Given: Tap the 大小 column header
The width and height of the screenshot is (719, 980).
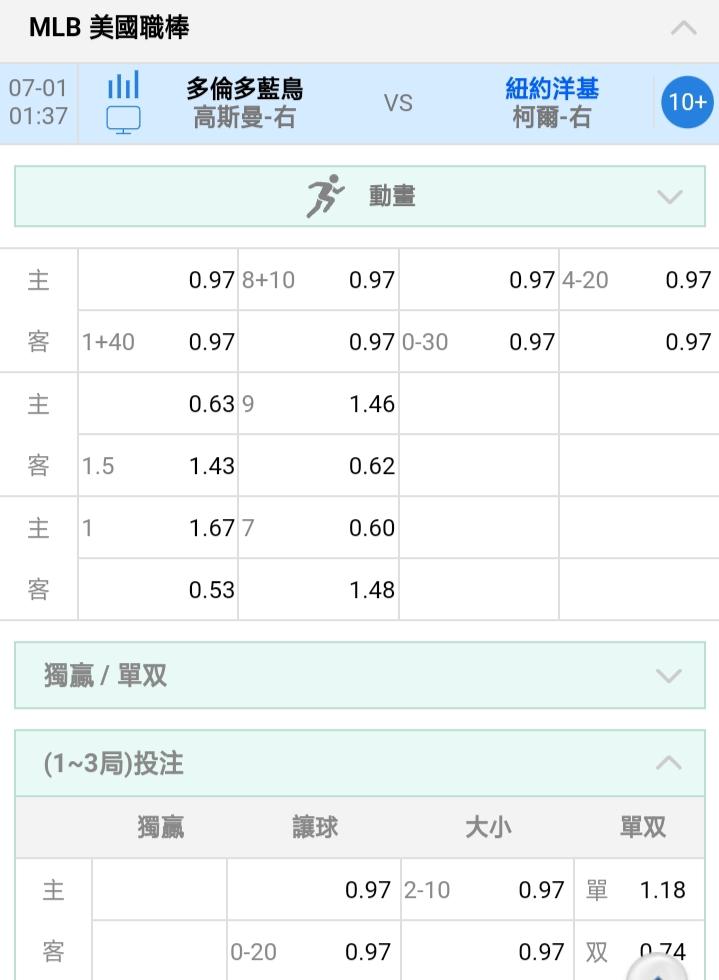Looking at the screenshot, I should point(488,827).
